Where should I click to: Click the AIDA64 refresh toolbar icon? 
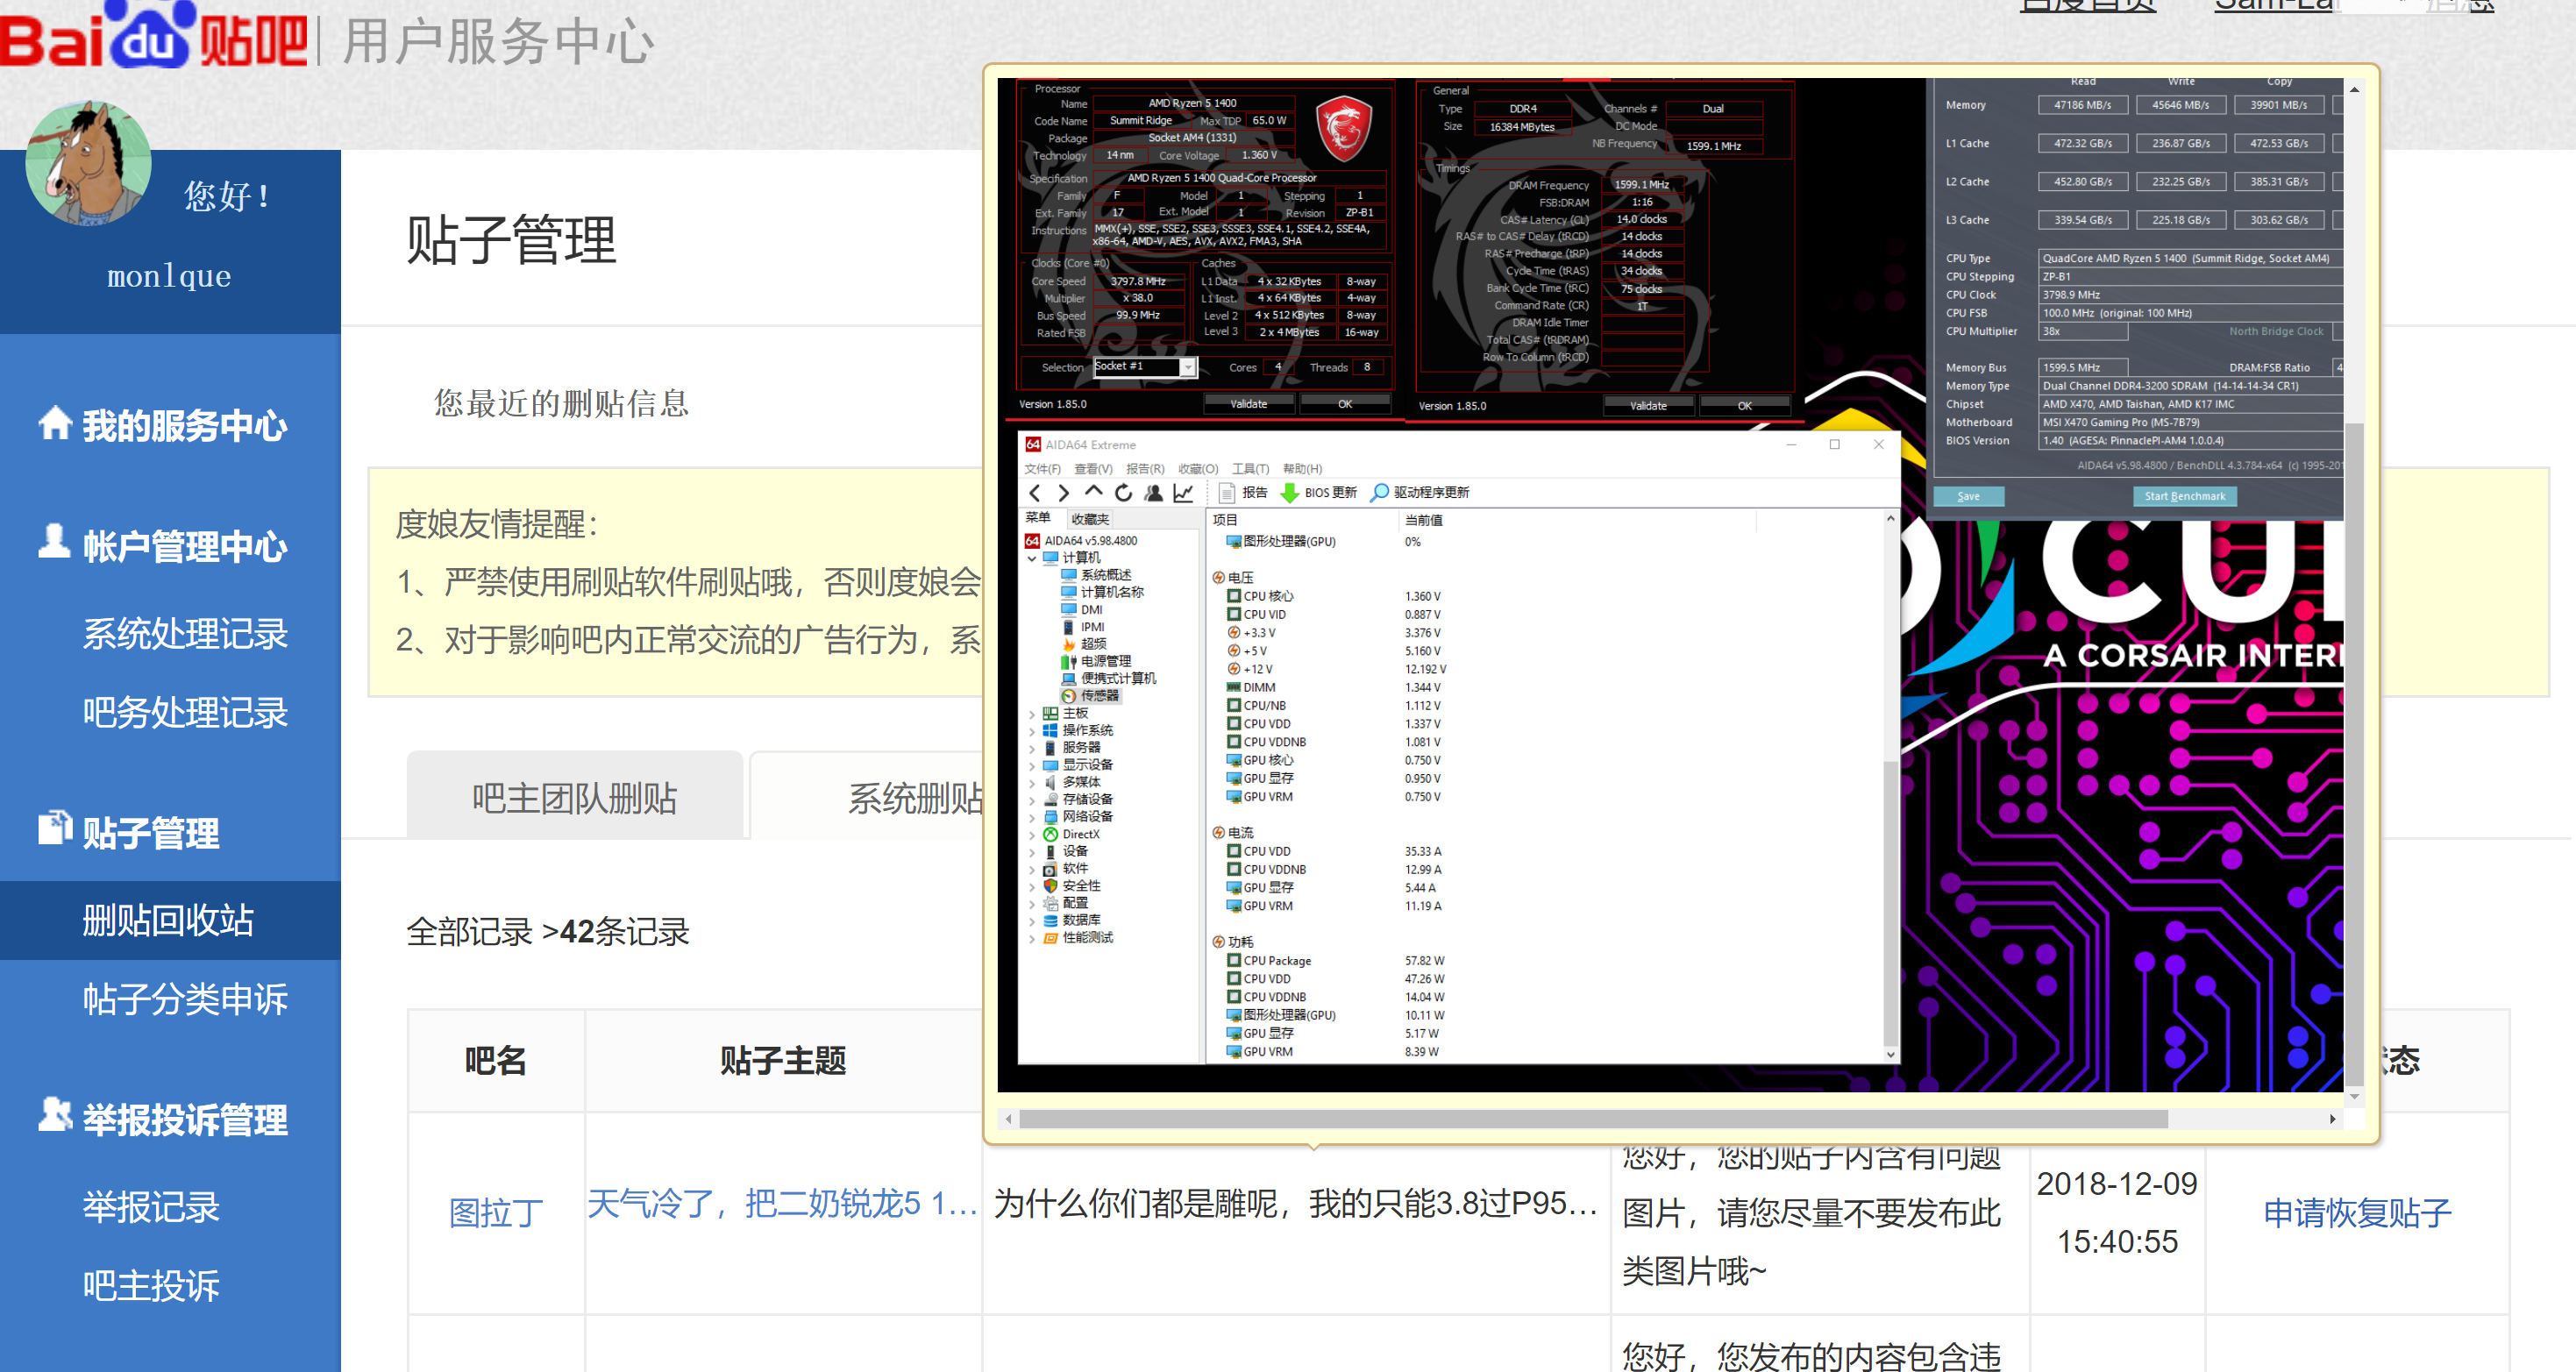pos(1123,492)
